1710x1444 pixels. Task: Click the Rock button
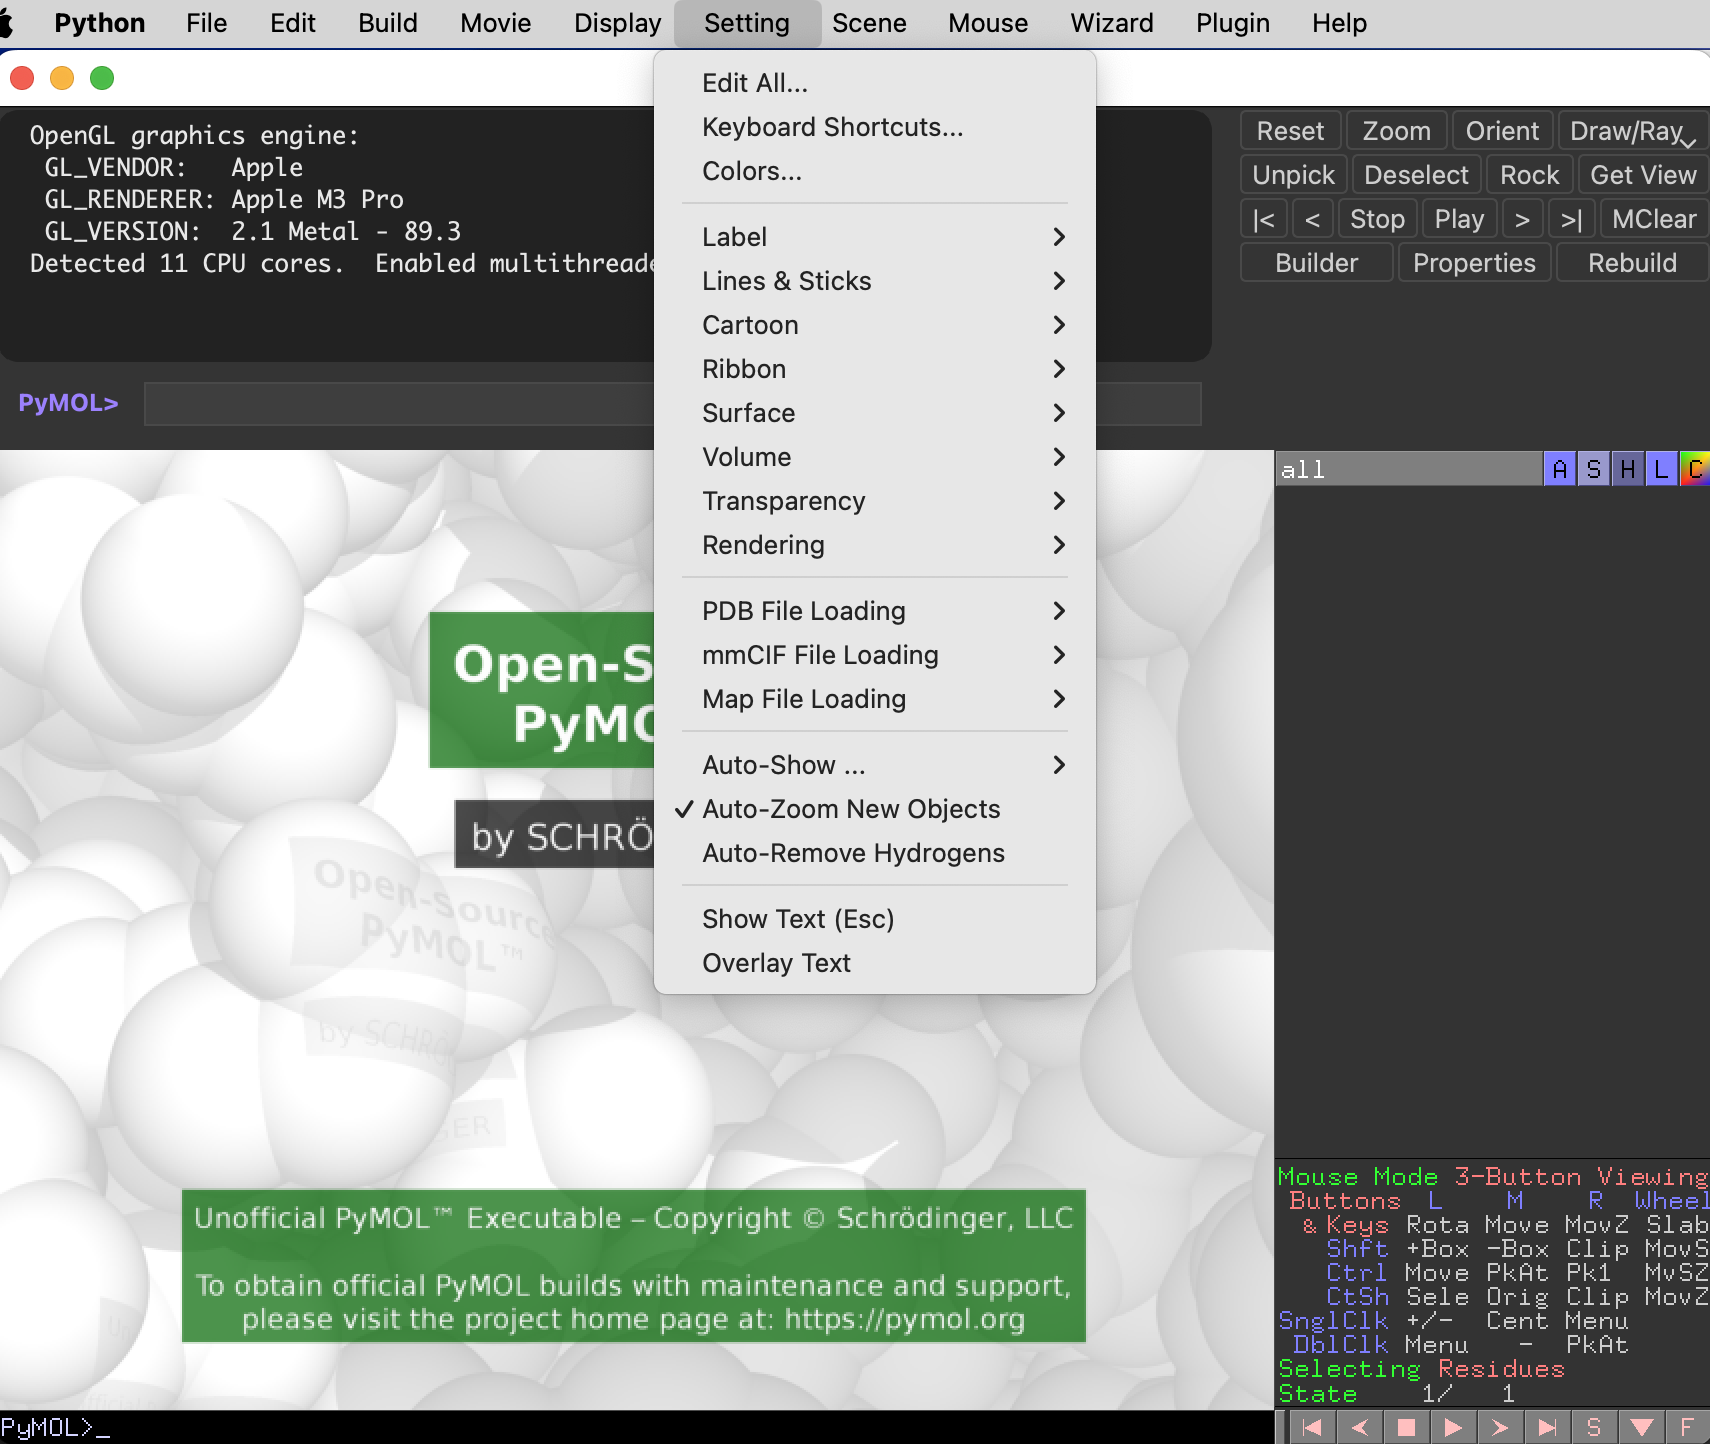point(1529,175)
